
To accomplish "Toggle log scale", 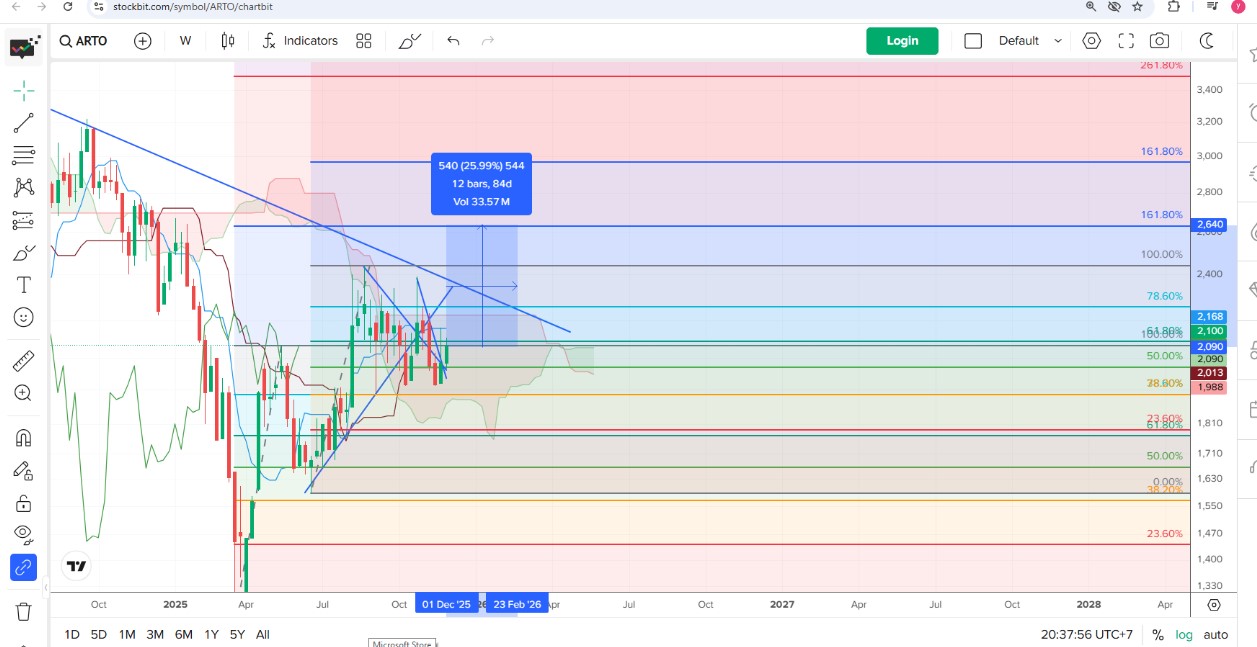I will [x=1186, y=635].
